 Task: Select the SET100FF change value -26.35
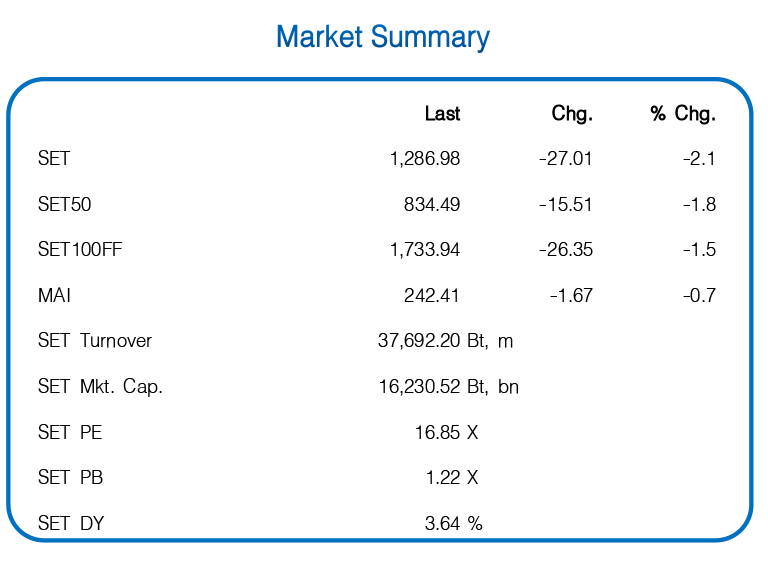565,250
